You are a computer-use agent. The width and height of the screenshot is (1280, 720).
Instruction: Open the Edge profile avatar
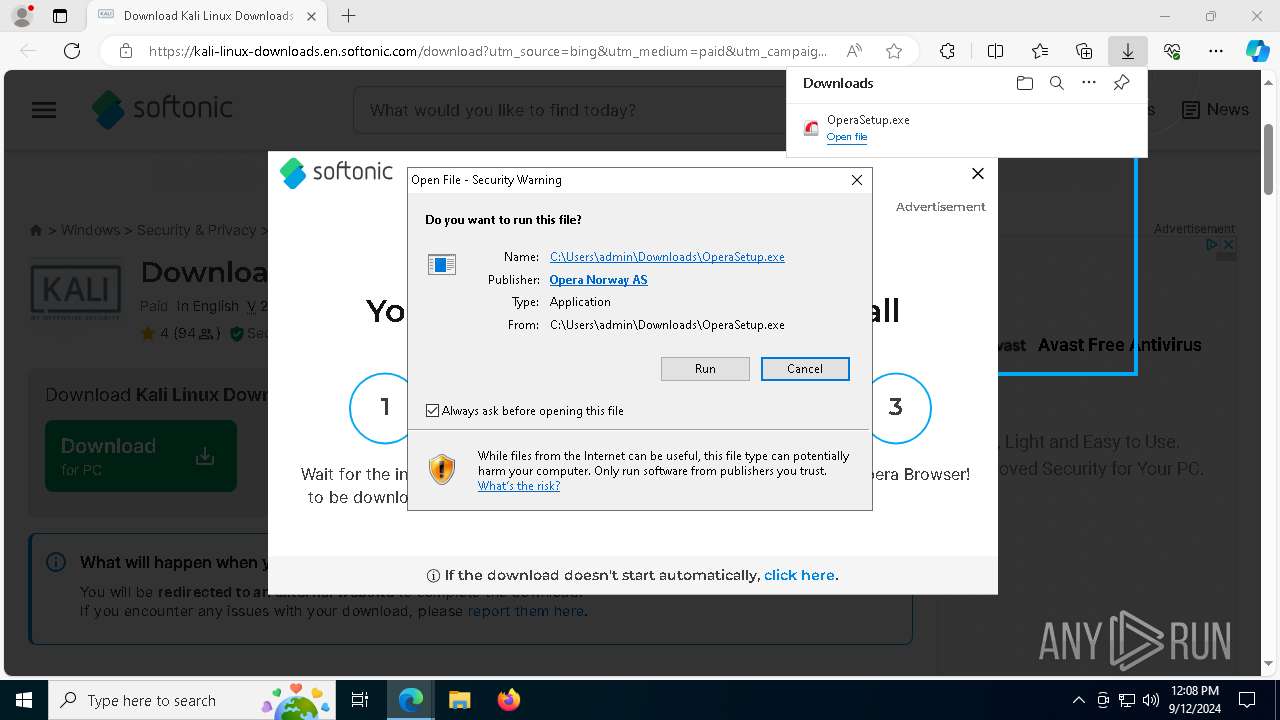click(21, 16)
